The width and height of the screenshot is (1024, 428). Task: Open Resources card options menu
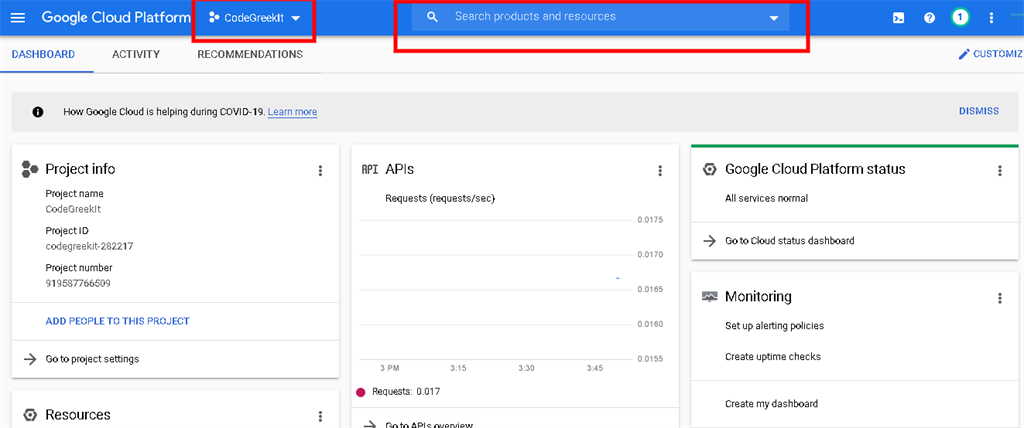pyautogui.click(x=320, y=416)
